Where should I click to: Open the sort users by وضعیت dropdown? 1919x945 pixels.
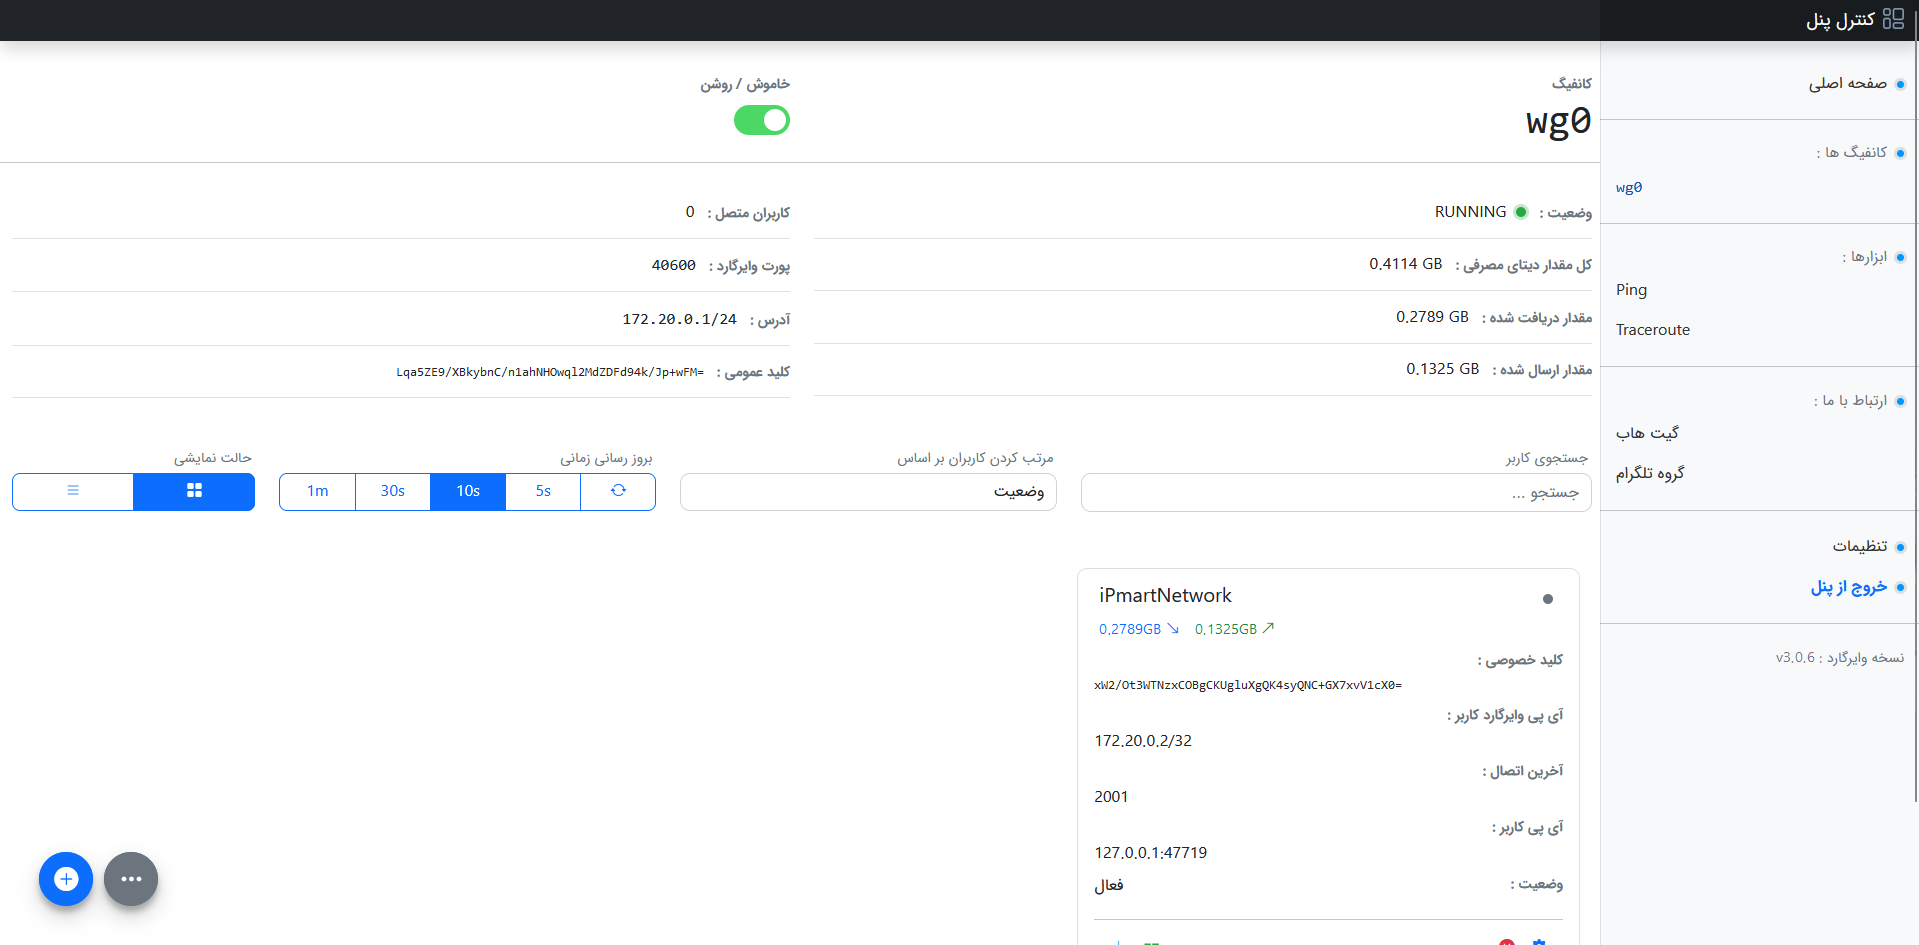click(868, 492)
